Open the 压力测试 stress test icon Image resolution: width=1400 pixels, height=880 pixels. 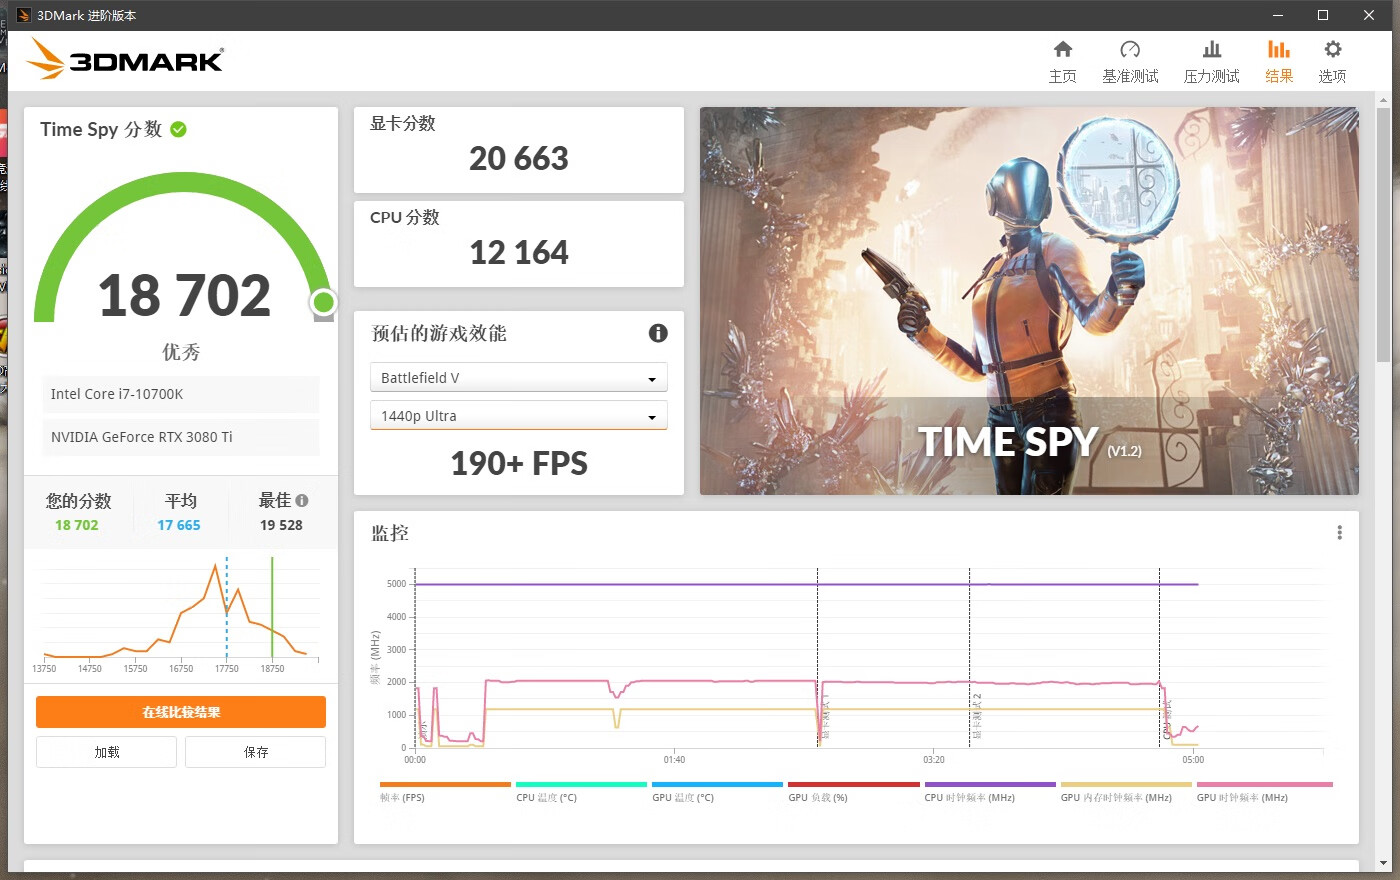pos(1211,49)
